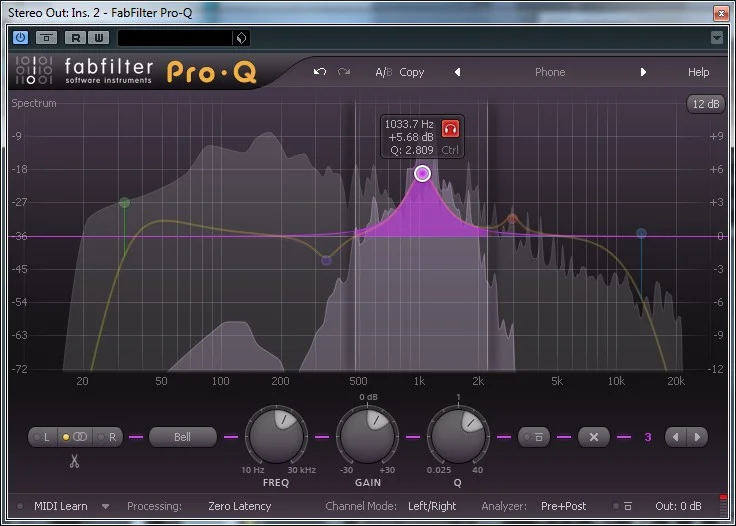This screenshot has width=736, height=526.
Task: Click the Undo arrow icon
Action: 320,72
